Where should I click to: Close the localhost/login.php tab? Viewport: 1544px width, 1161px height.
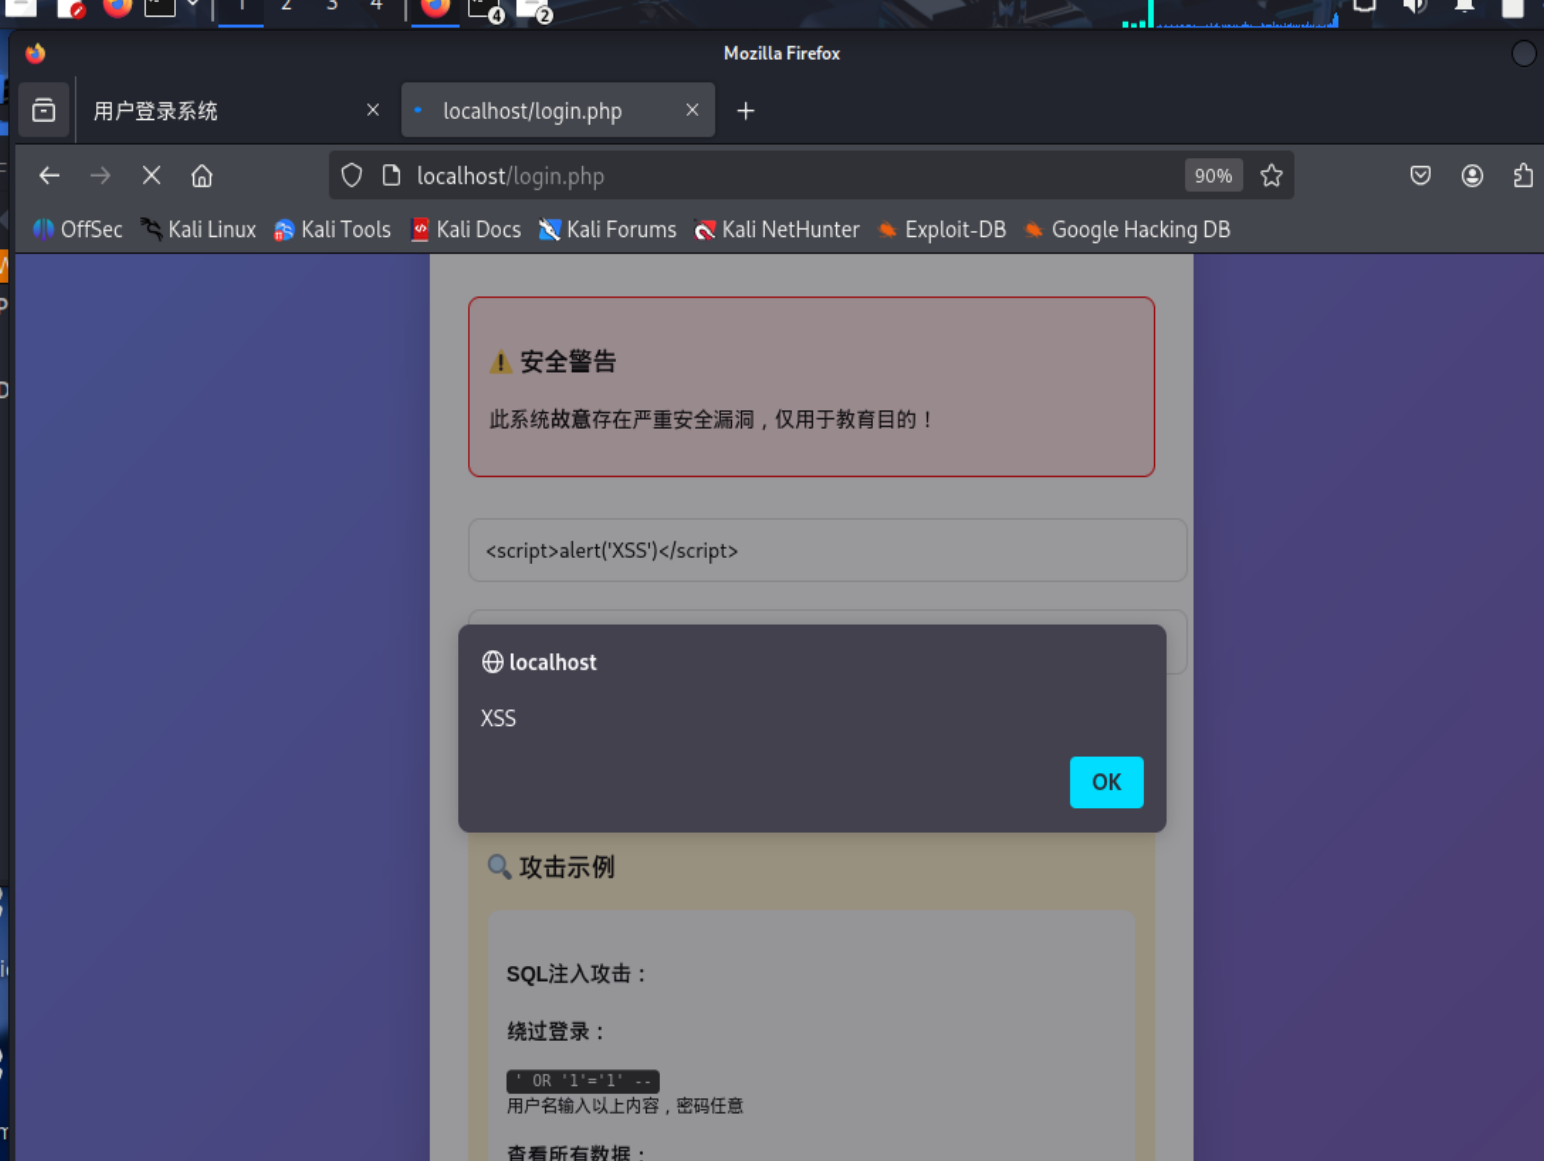[x=692, y=110]
